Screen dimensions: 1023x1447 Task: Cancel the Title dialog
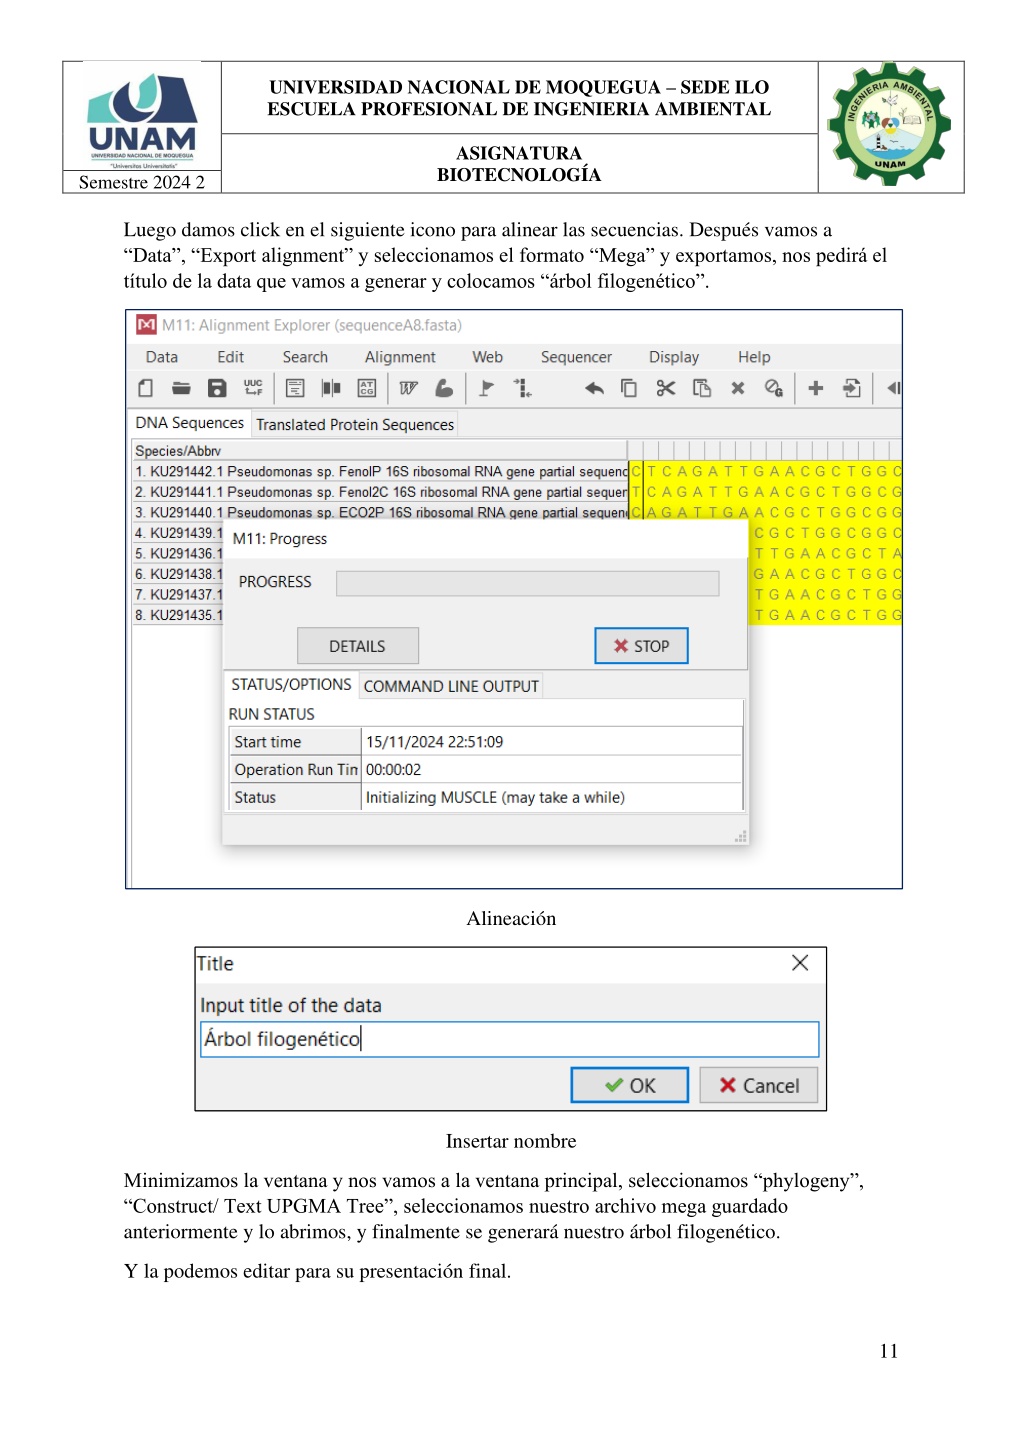pos(759,1085)
